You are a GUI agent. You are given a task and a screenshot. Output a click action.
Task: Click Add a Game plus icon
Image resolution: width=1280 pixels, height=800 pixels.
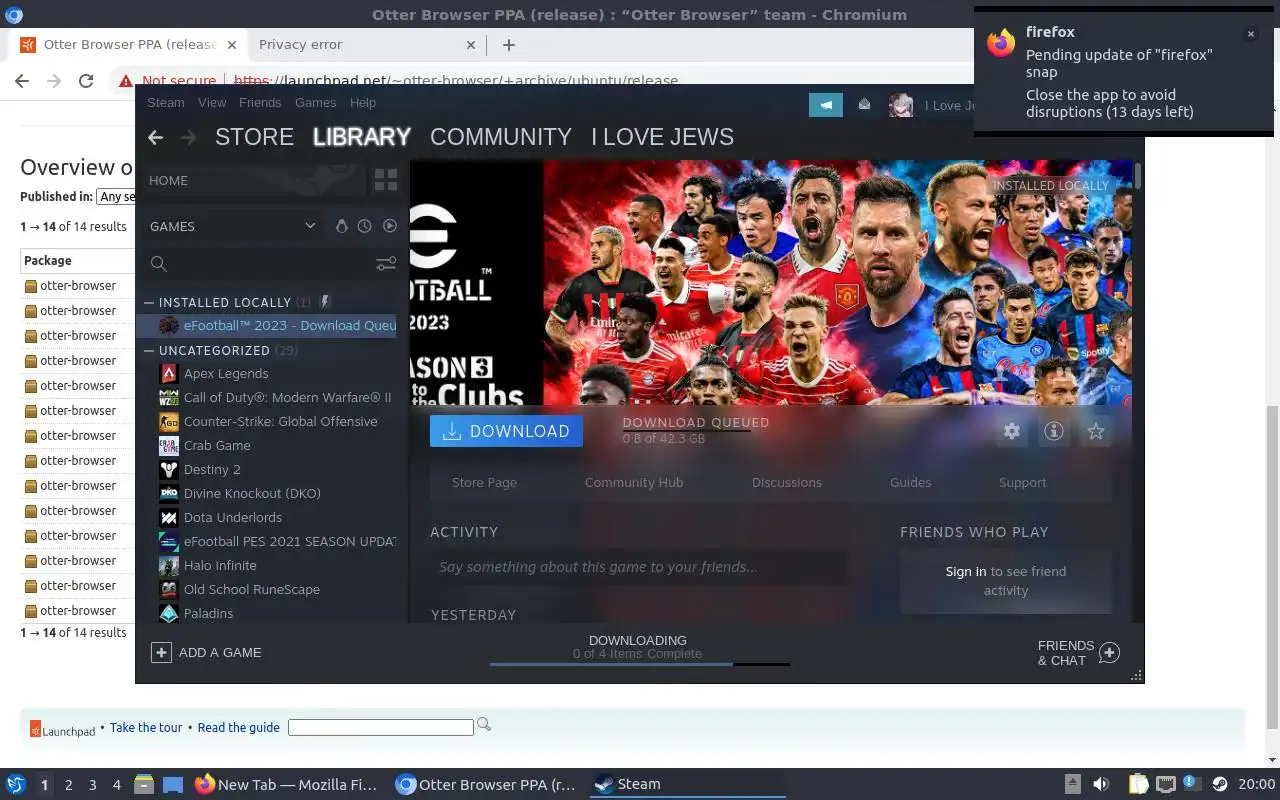[161, 652]
